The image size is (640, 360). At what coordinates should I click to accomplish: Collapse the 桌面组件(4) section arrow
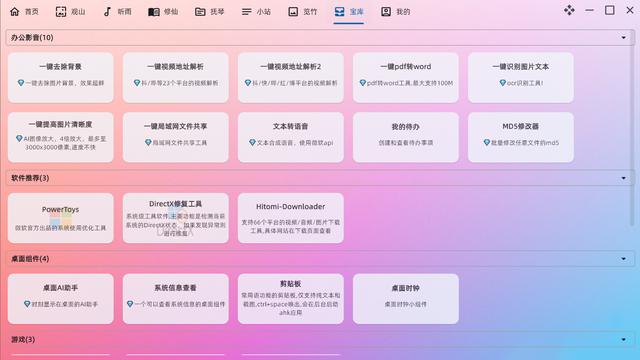[623, 259]
